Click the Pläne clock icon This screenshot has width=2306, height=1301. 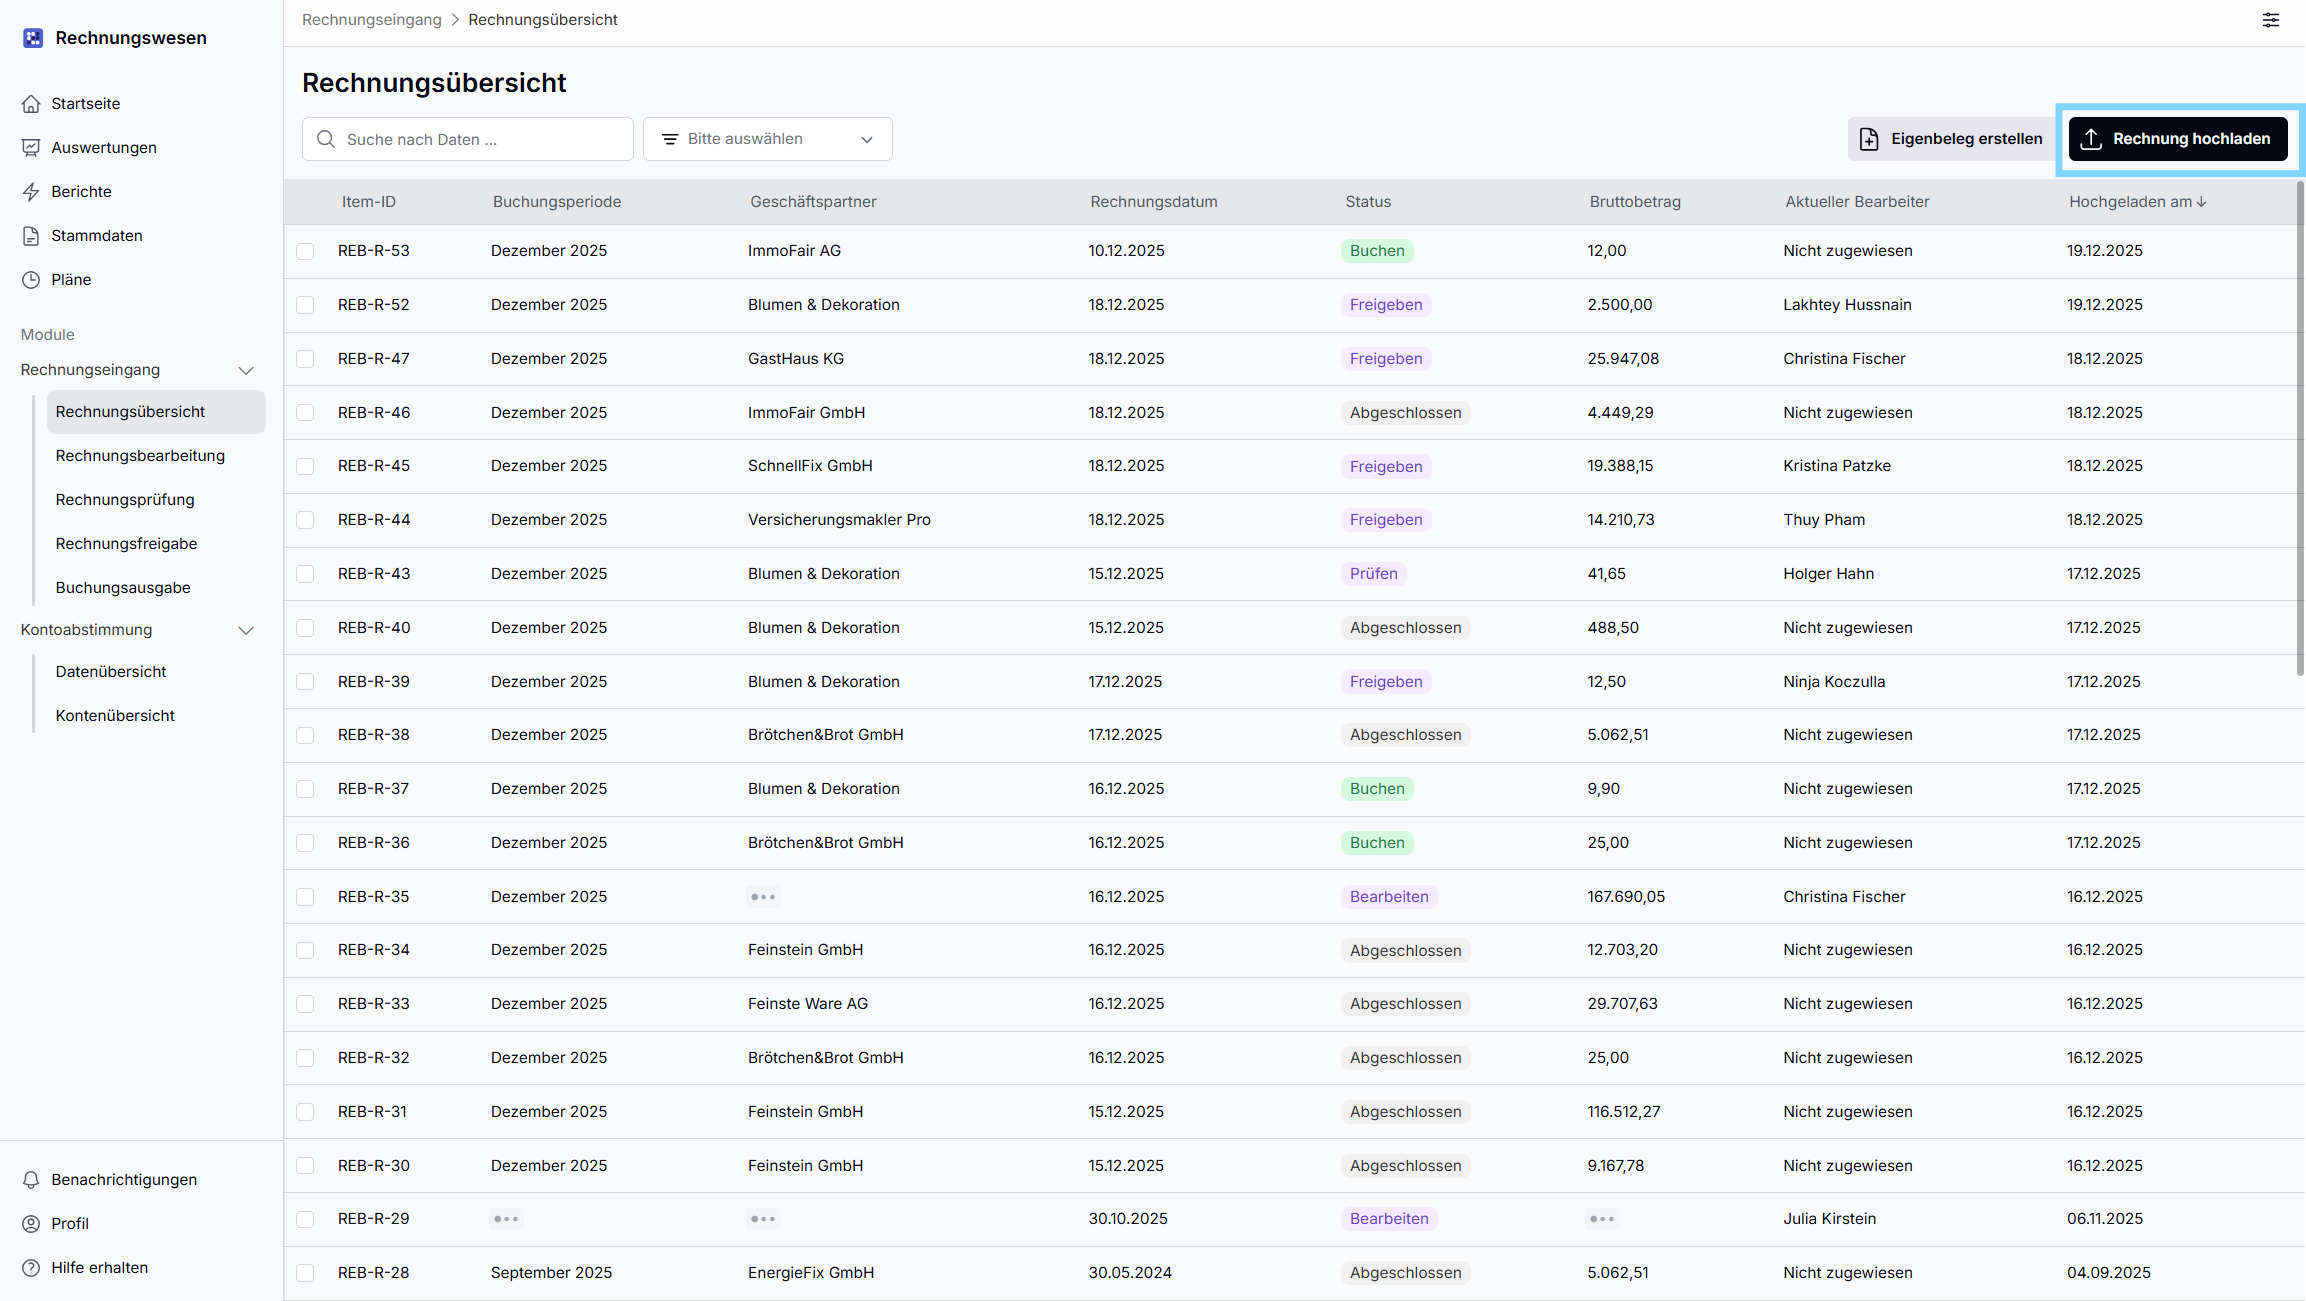click(x=31, y=280)
